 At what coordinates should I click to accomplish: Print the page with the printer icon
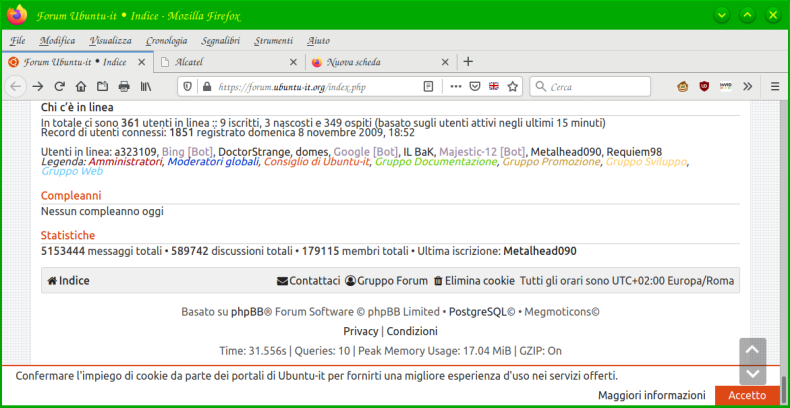(124, 87)
